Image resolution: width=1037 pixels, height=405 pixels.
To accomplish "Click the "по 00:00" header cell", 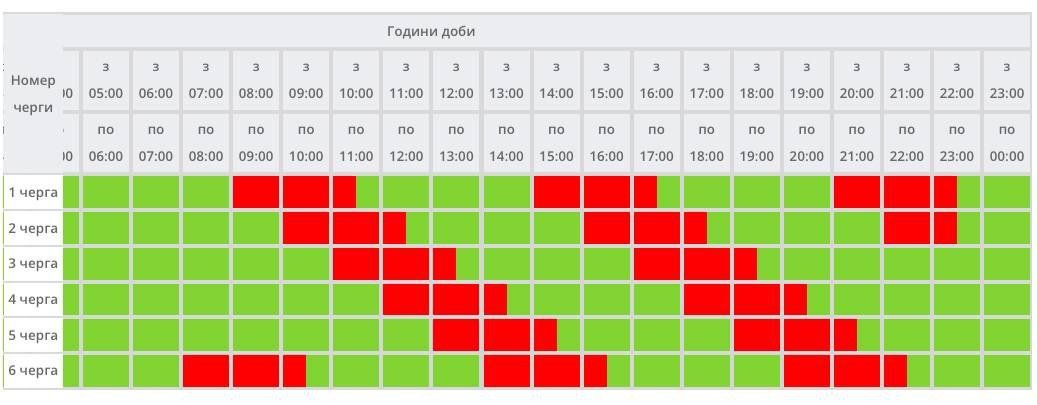I will click(x=1007, y=143).
